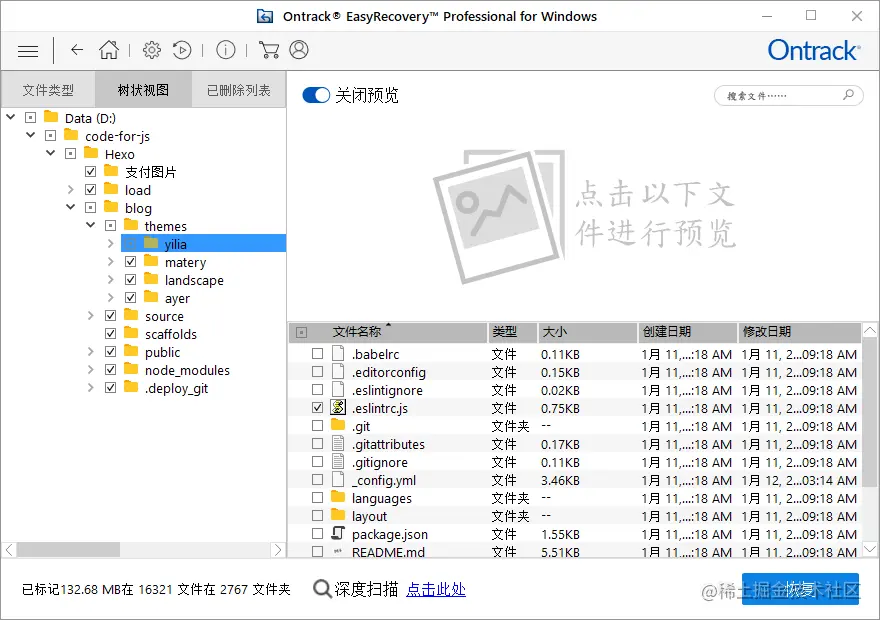Image resolution: width=880 pixels, height=620 pixels.
Task: Select the public folder in tree
Action: click(162, 352)
